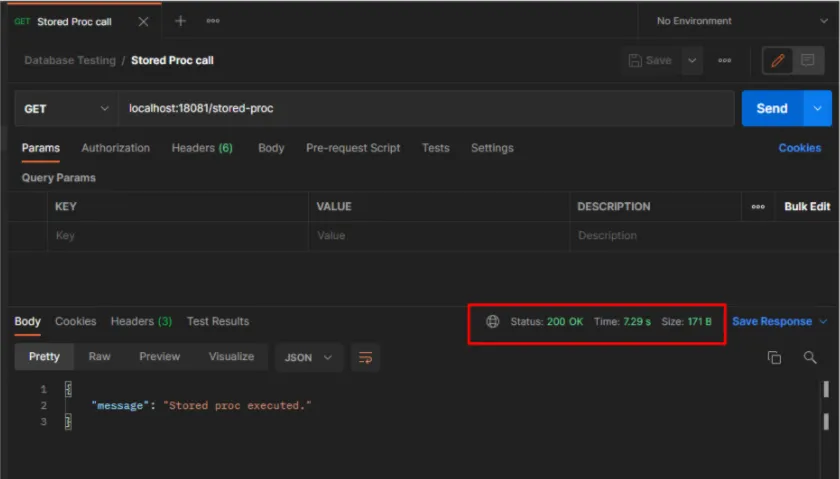This screenshot has height=479, width=840.
Task: Click the Save button
Action: click(x=650, y=61)
